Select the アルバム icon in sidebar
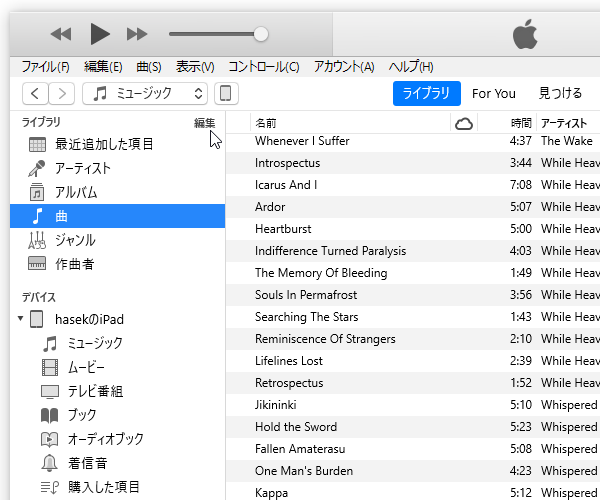 tap(37, 192)
